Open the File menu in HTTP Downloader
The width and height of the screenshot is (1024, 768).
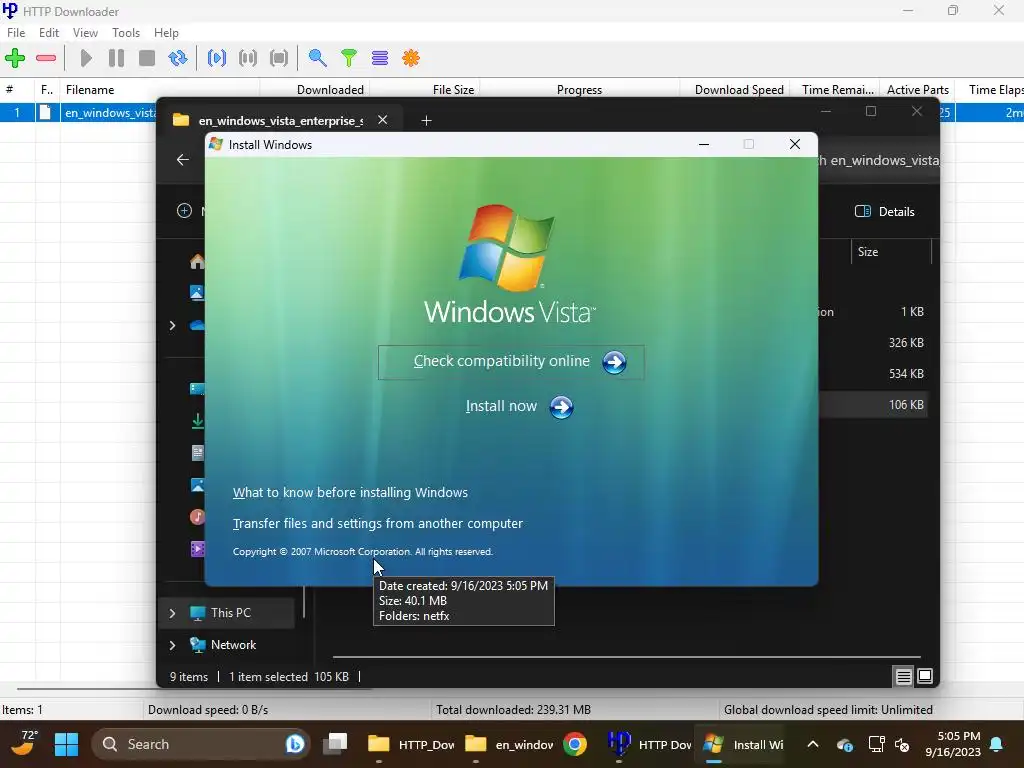(x=16, y=33)
